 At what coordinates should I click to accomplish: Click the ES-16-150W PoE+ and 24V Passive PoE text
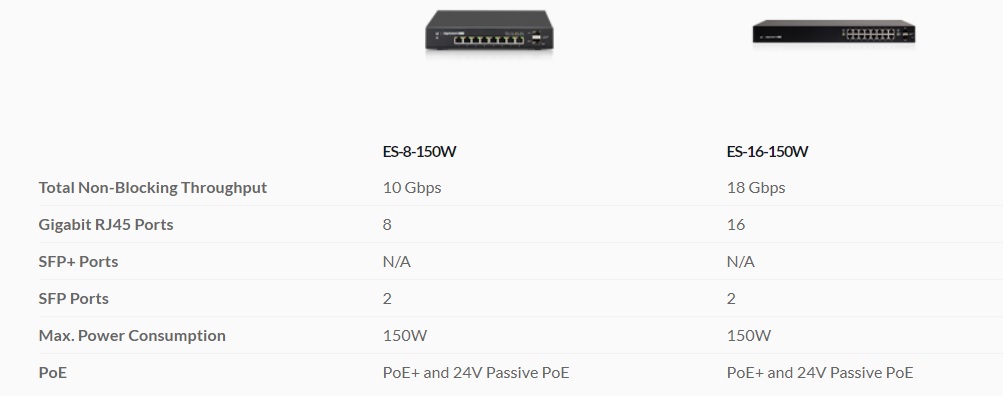(820, 373)
